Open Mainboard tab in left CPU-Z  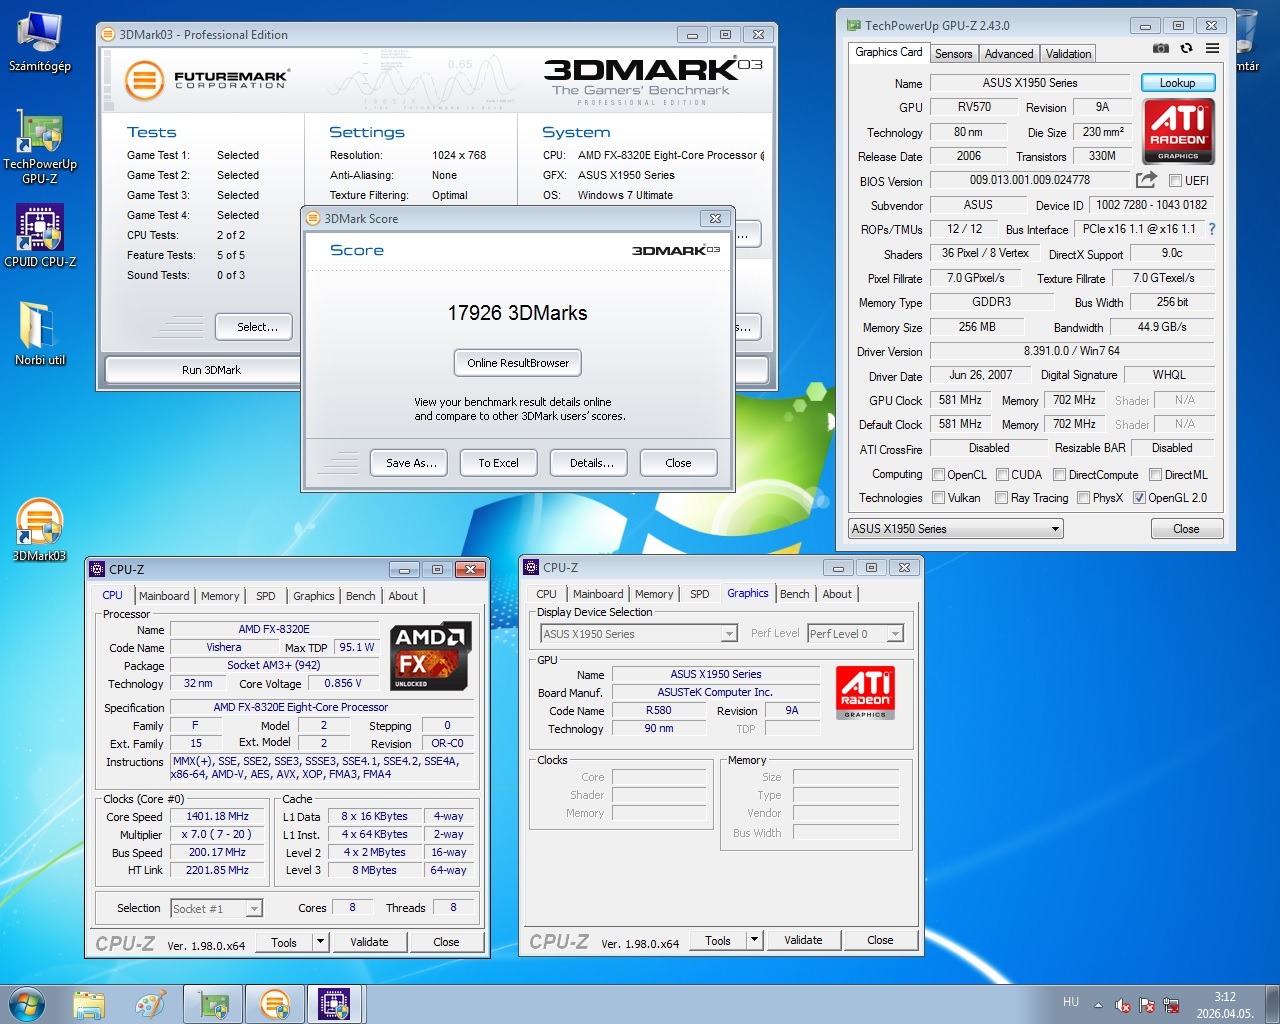pyautogui.click(x=164, y=596)
